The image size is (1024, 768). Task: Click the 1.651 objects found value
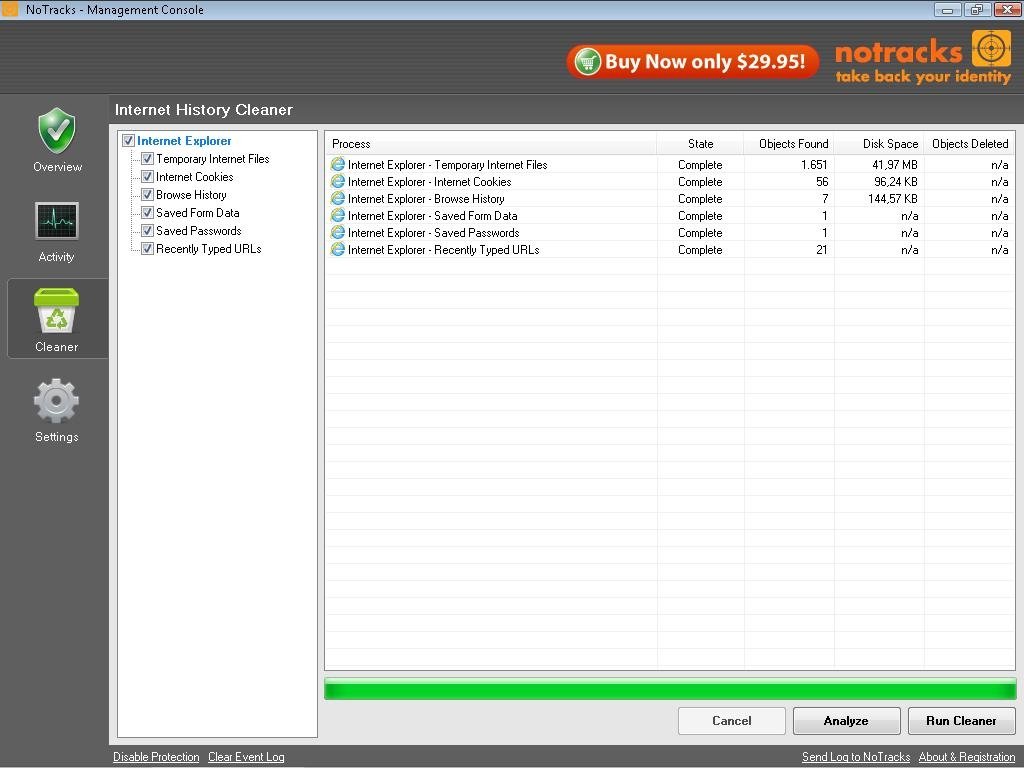click(x=814, y=165)
